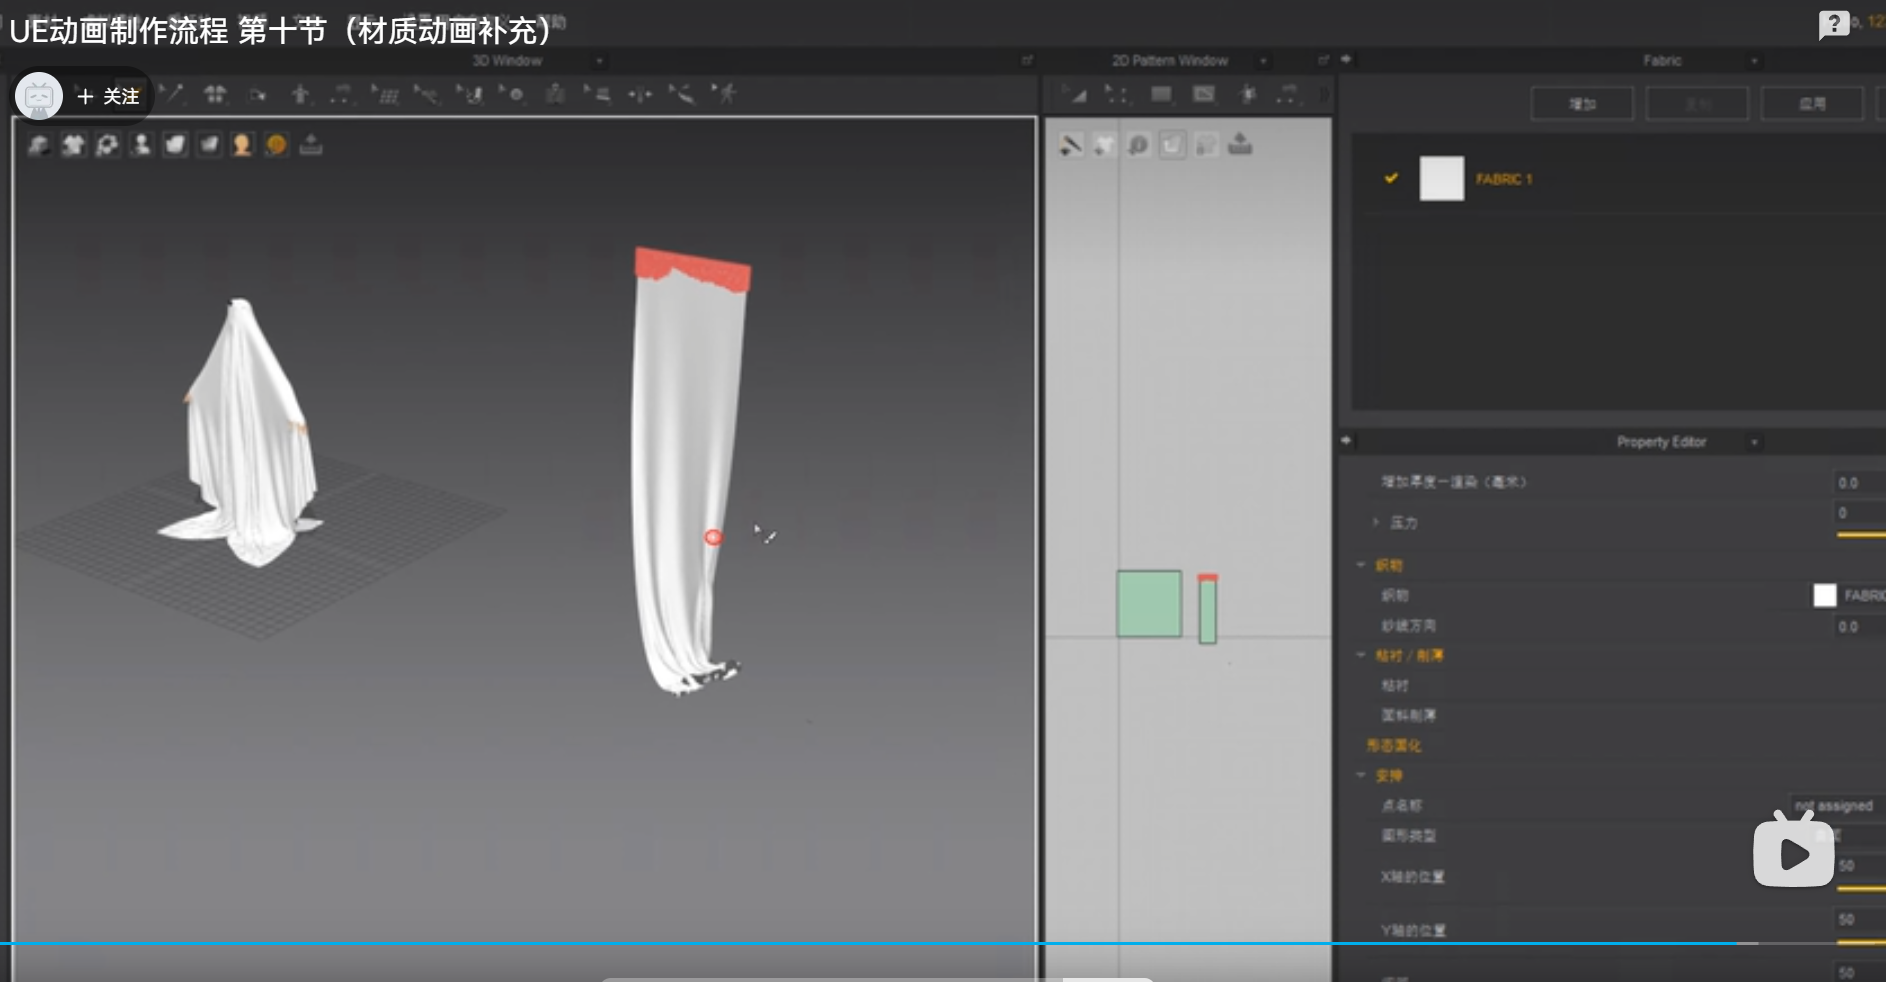Select the FABRIC 1 white thumbnail swatch
This screenshot has width=1886, height=982.
1441,178
